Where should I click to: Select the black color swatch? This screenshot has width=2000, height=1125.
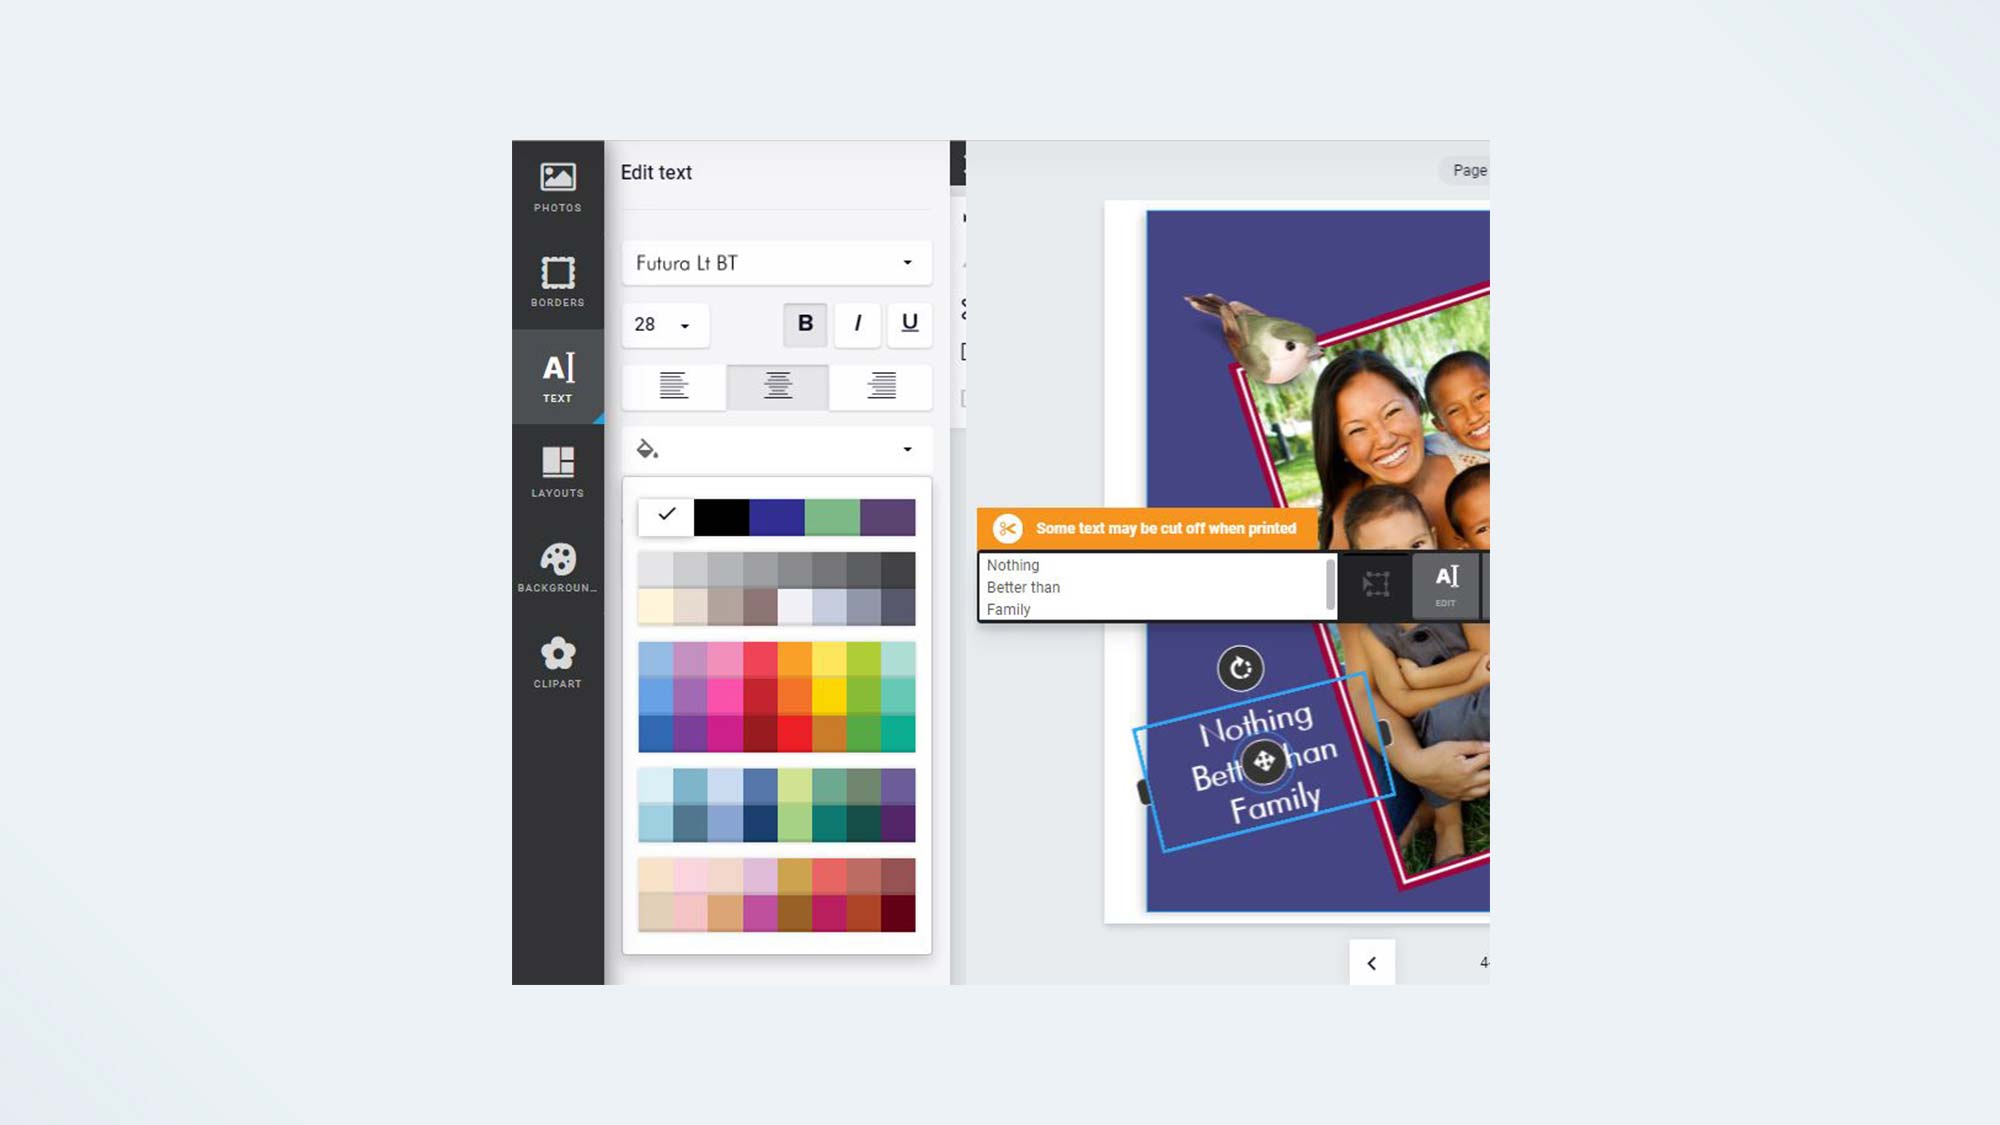(x=721, y=516)
